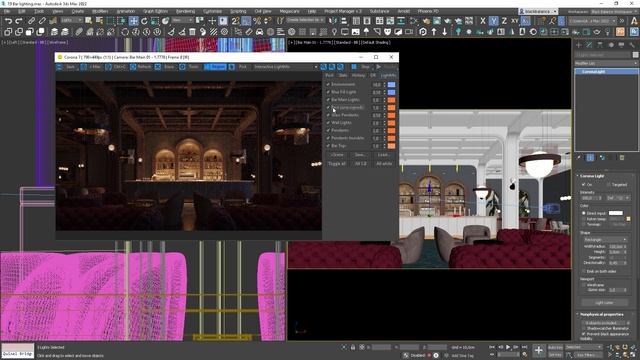This screenshot has height=360, width=640.
Task: Toggle the Angle Snap icon
Action: pos(246,21)
